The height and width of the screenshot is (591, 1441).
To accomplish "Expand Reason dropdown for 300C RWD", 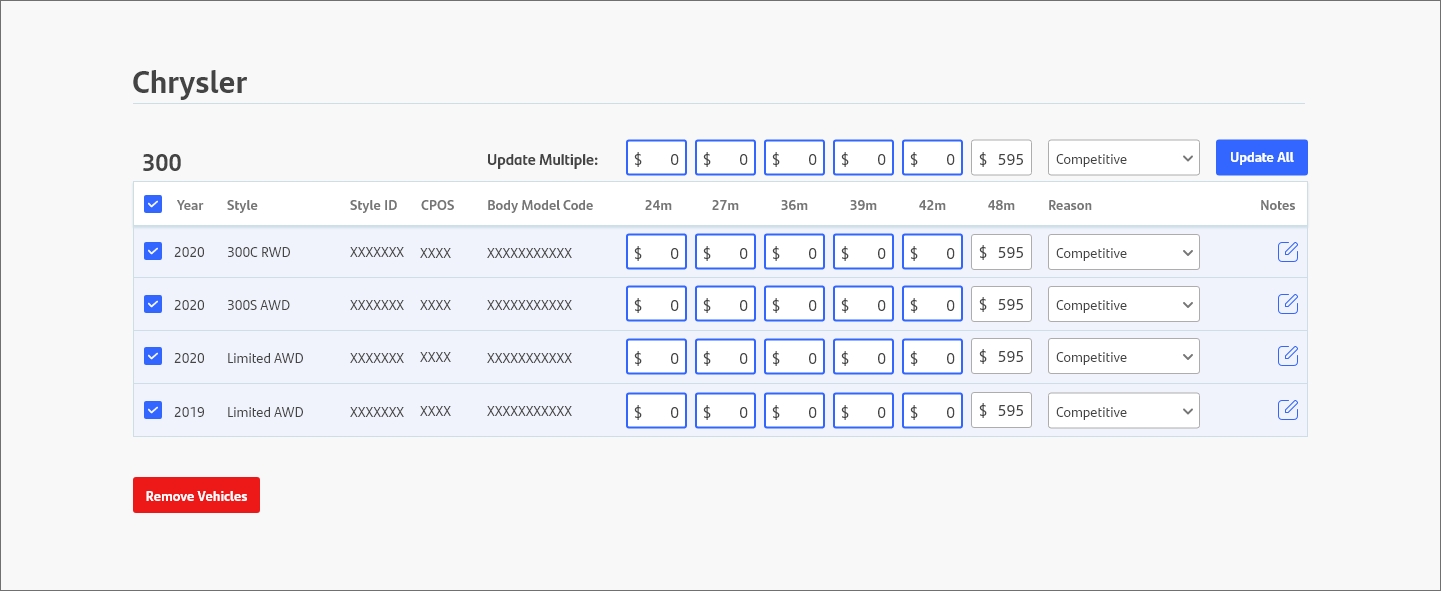I will [1124, 253].
